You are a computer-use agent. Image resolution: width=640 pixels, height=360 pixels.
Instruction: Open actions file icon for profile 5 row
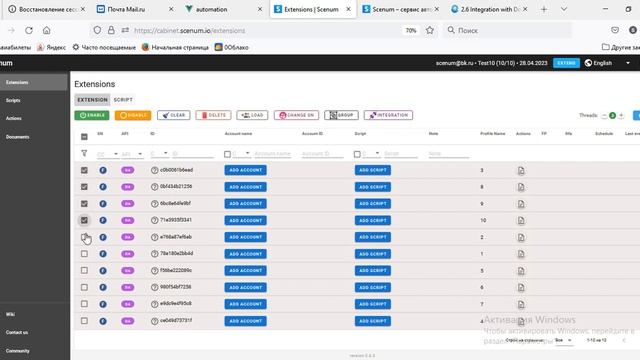coord(521,271)
